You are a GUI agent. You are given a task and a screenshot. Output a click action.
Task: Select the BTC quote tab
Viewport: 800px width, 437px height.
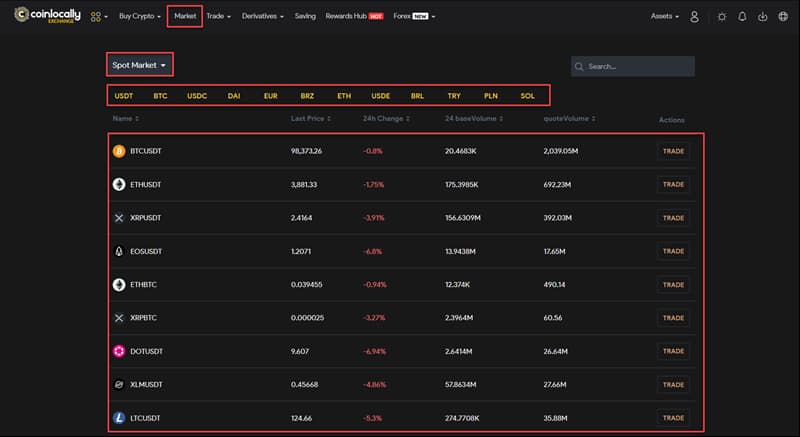160,96
